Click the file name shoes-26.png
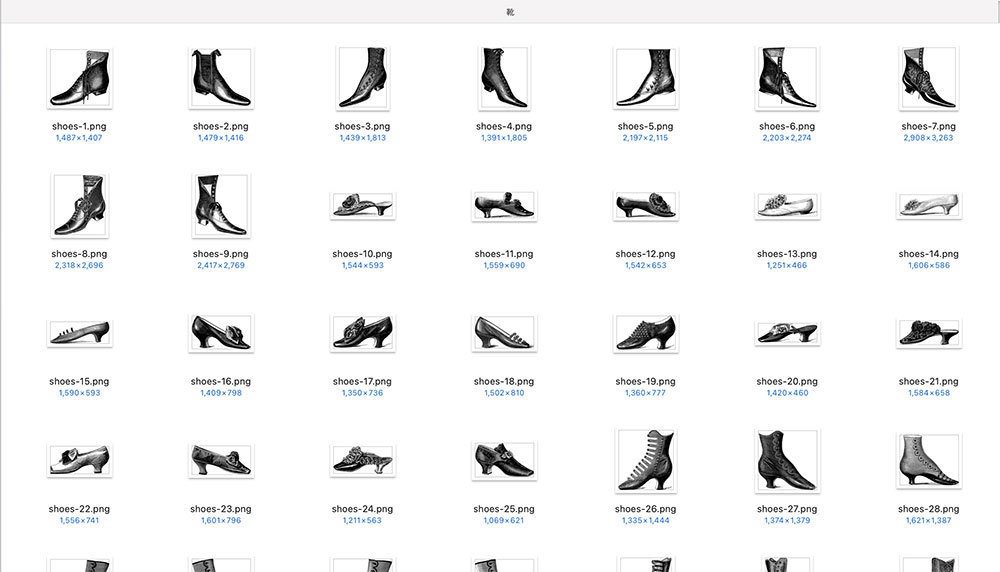The height and width of the screenshot is (572, 1000). tap(645, 509)
